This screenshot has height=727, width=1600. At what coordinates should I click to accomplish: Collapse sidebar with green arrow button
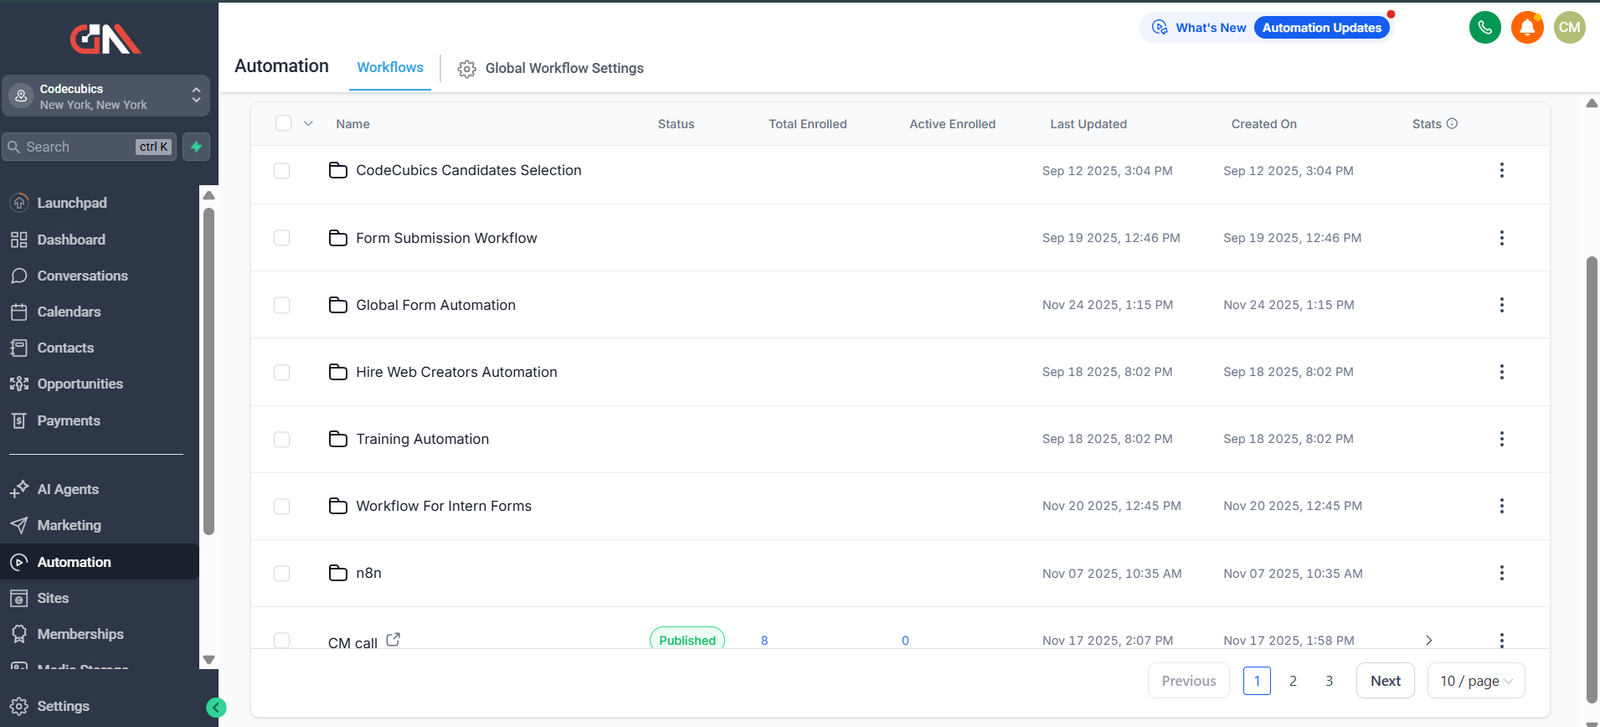[216, 708]
